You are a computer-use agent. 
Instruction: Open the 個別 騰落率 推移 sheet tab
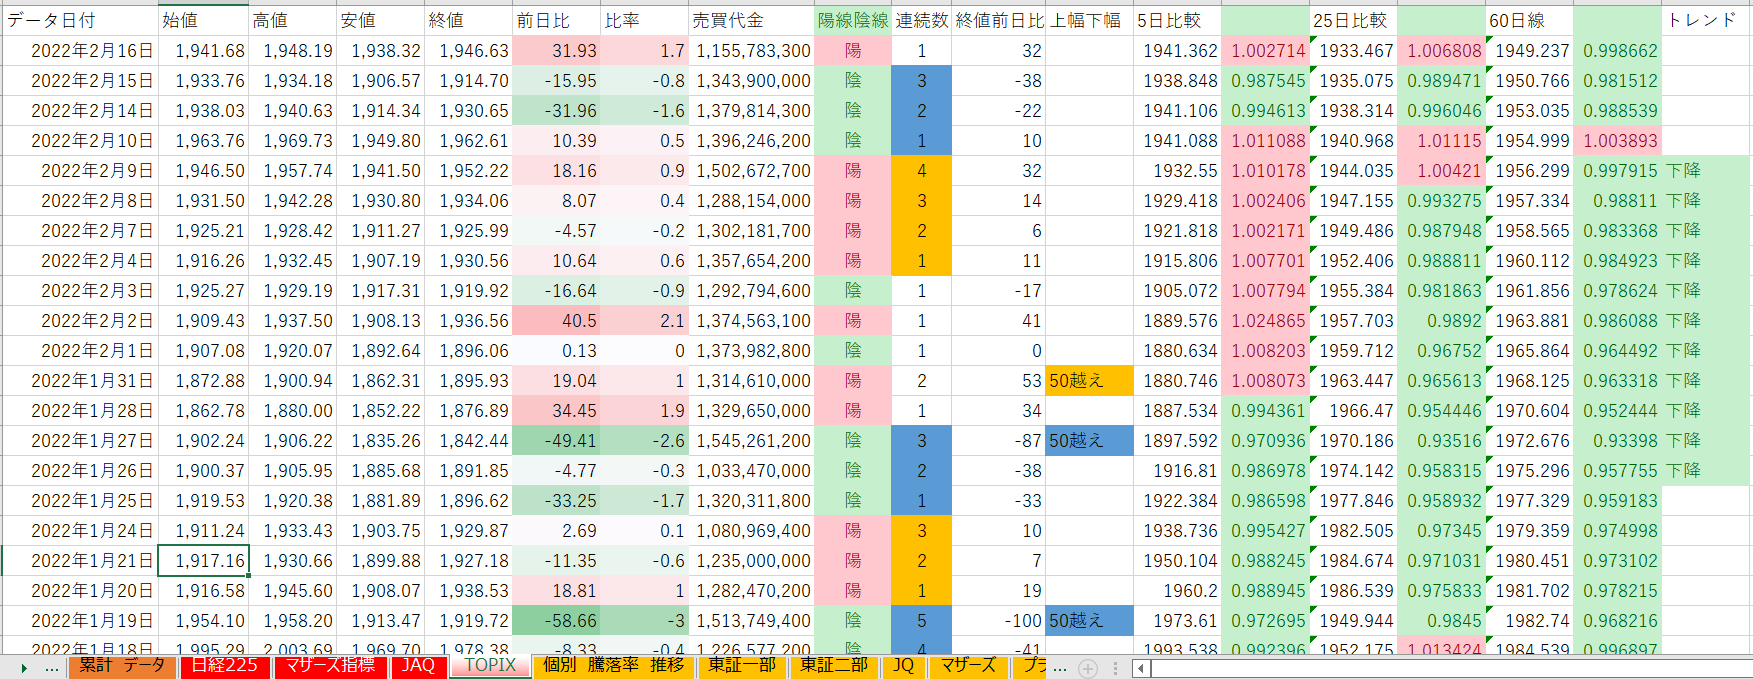[x=613, y=666]
